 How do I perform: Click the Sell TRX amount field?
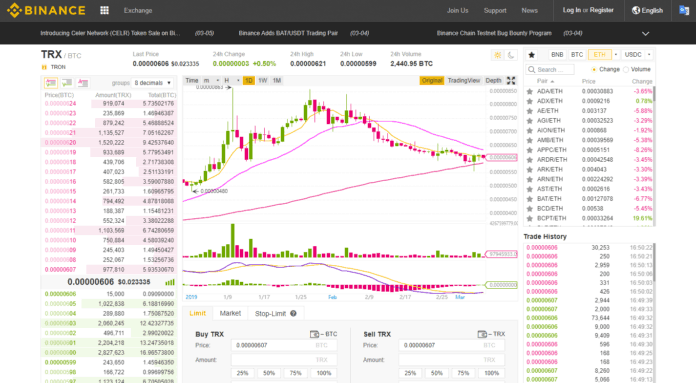pyautogui.click(x=451, y=360)
